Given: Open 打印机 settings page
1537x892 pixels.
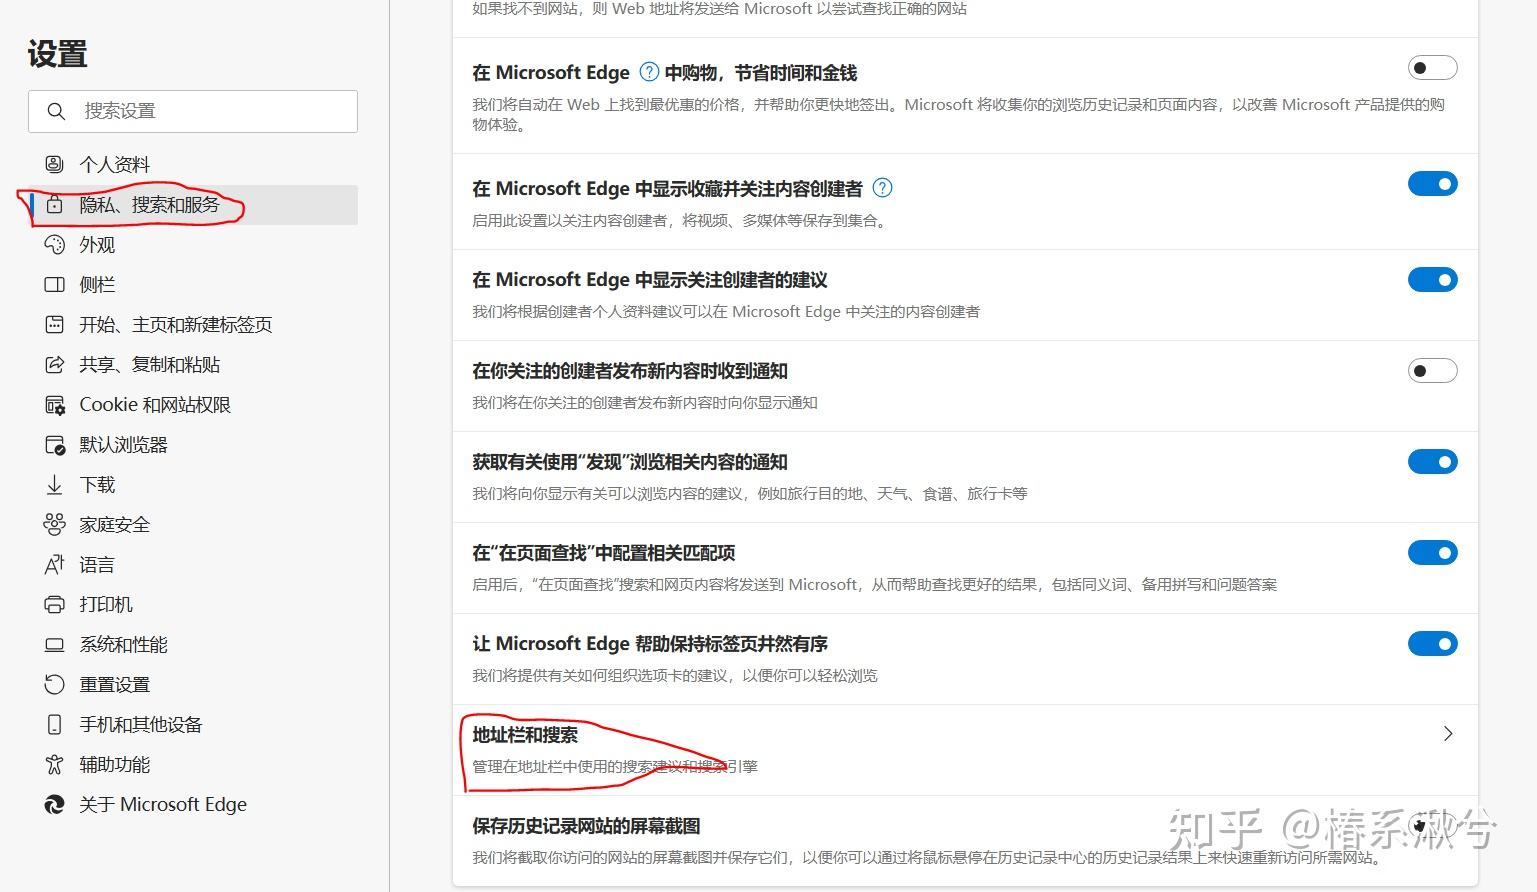Looking at the screenshot, I should pyautogui.click(x=193, y=604).
